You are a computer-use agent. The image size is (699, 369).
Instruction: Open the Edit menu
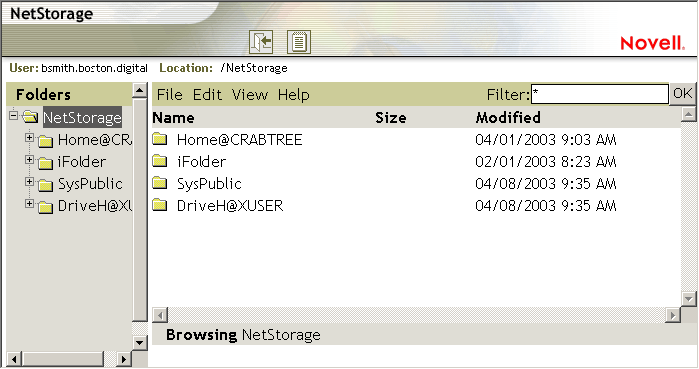pyautogui.click(x=207, y=94)
